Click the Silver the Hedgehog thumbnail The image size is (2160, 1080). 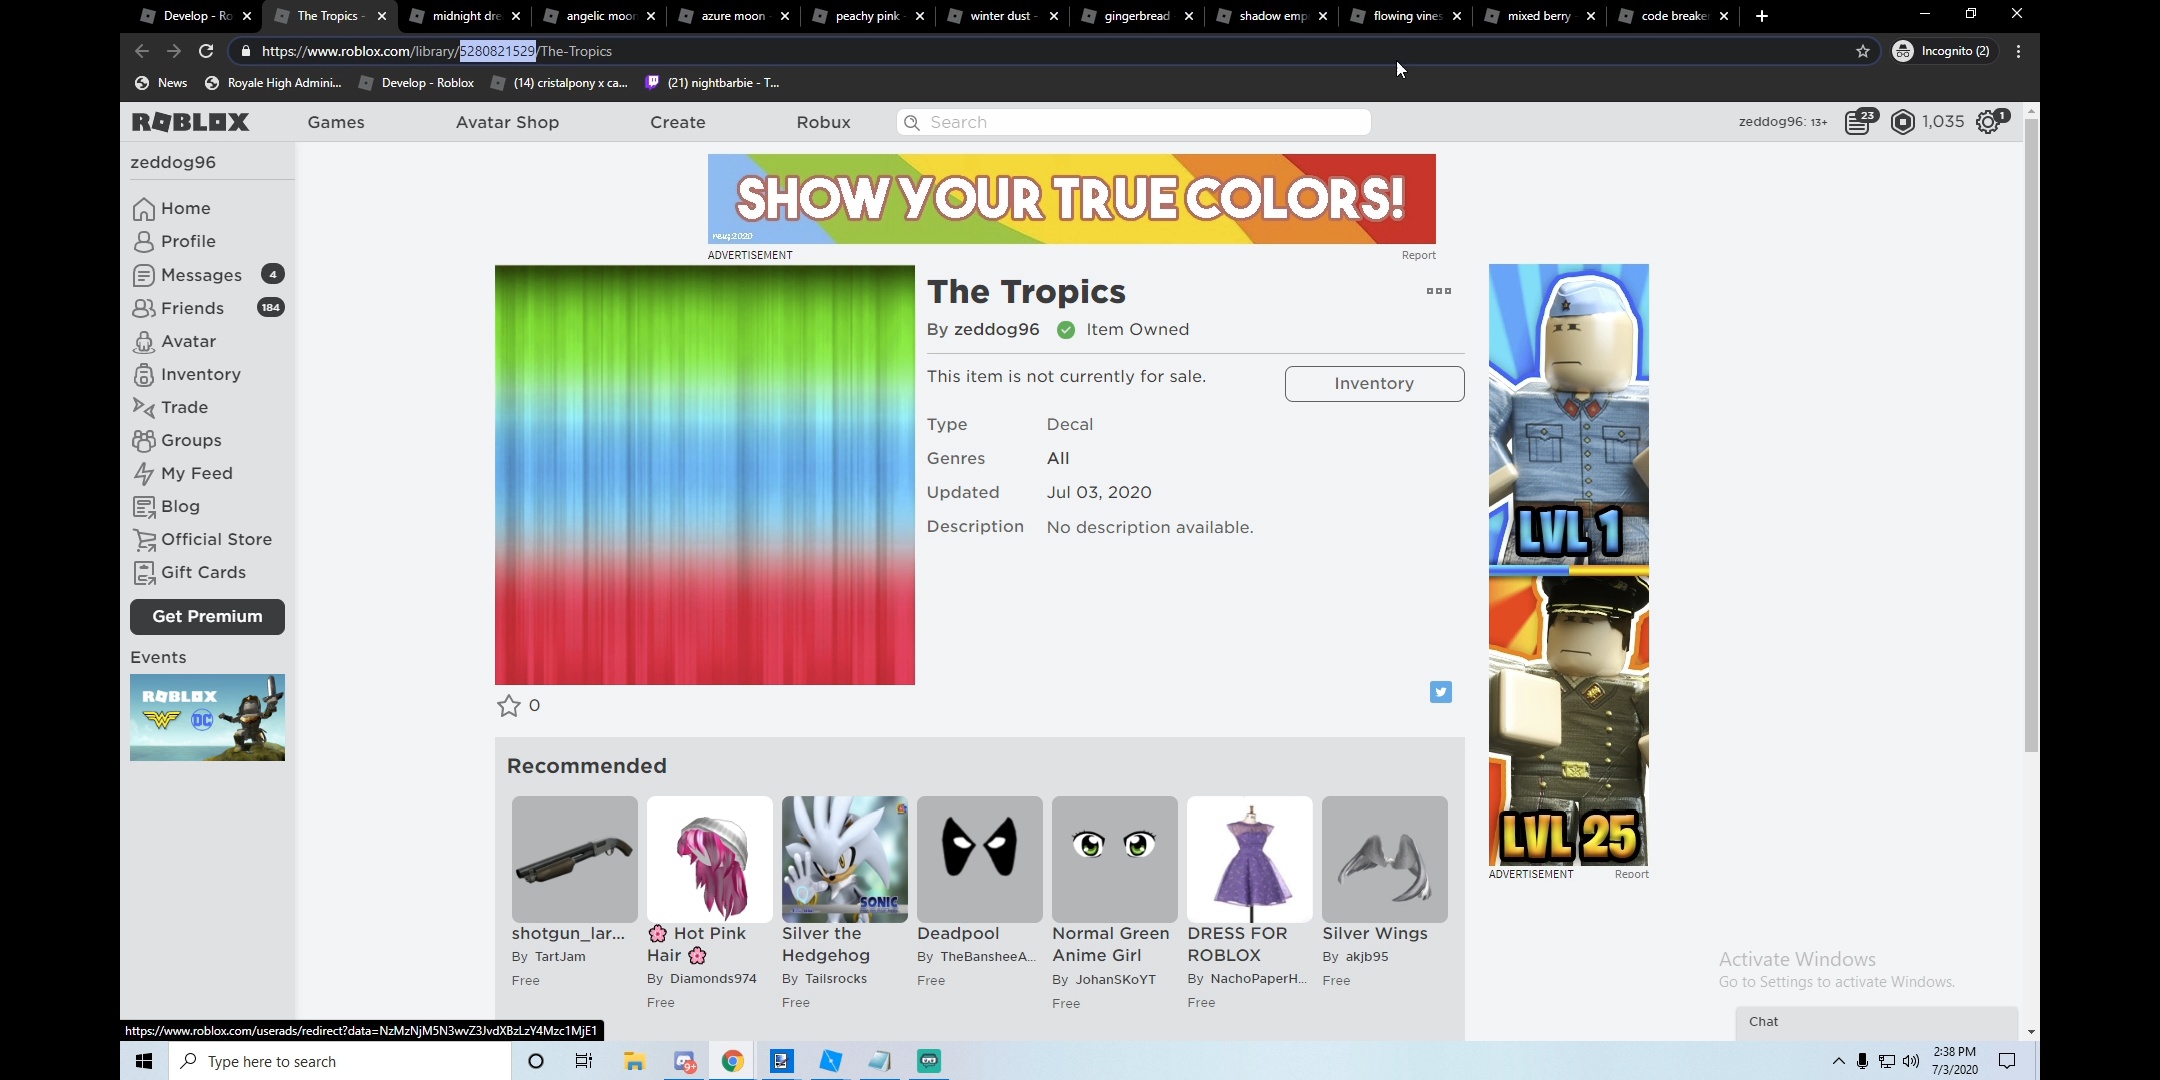pyautogui.click(x=844, y=858)
